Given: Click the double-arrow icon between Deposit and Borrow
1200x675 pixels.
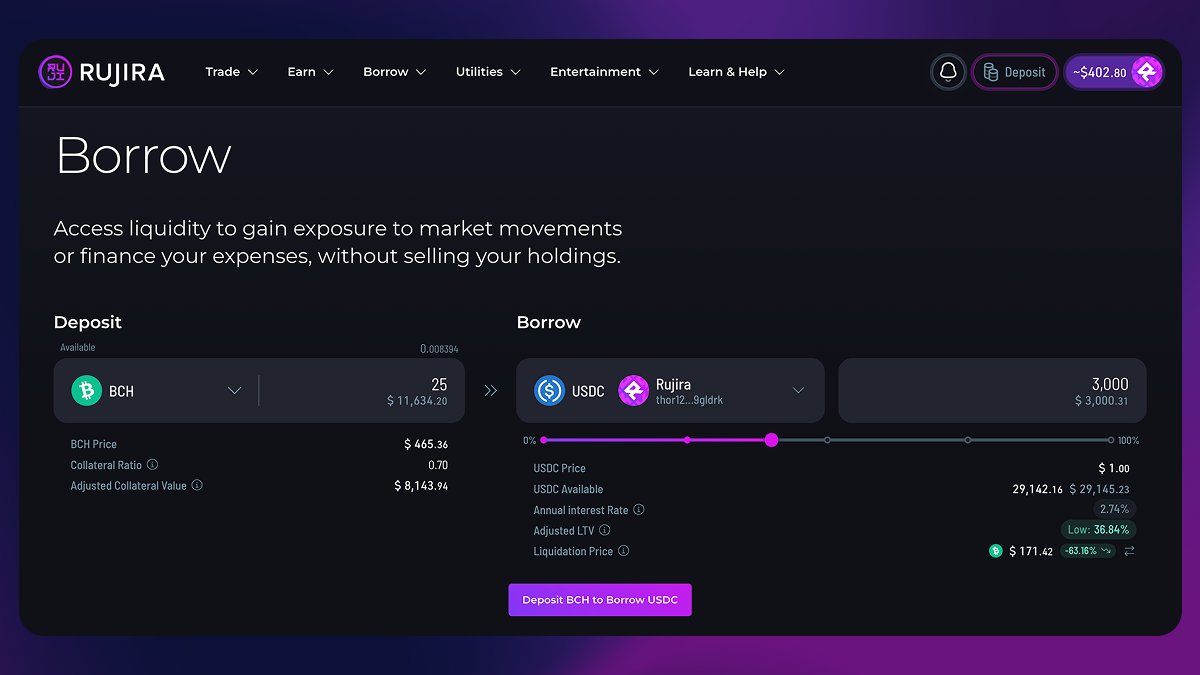Looking at the screenshot, I should 490,391.
